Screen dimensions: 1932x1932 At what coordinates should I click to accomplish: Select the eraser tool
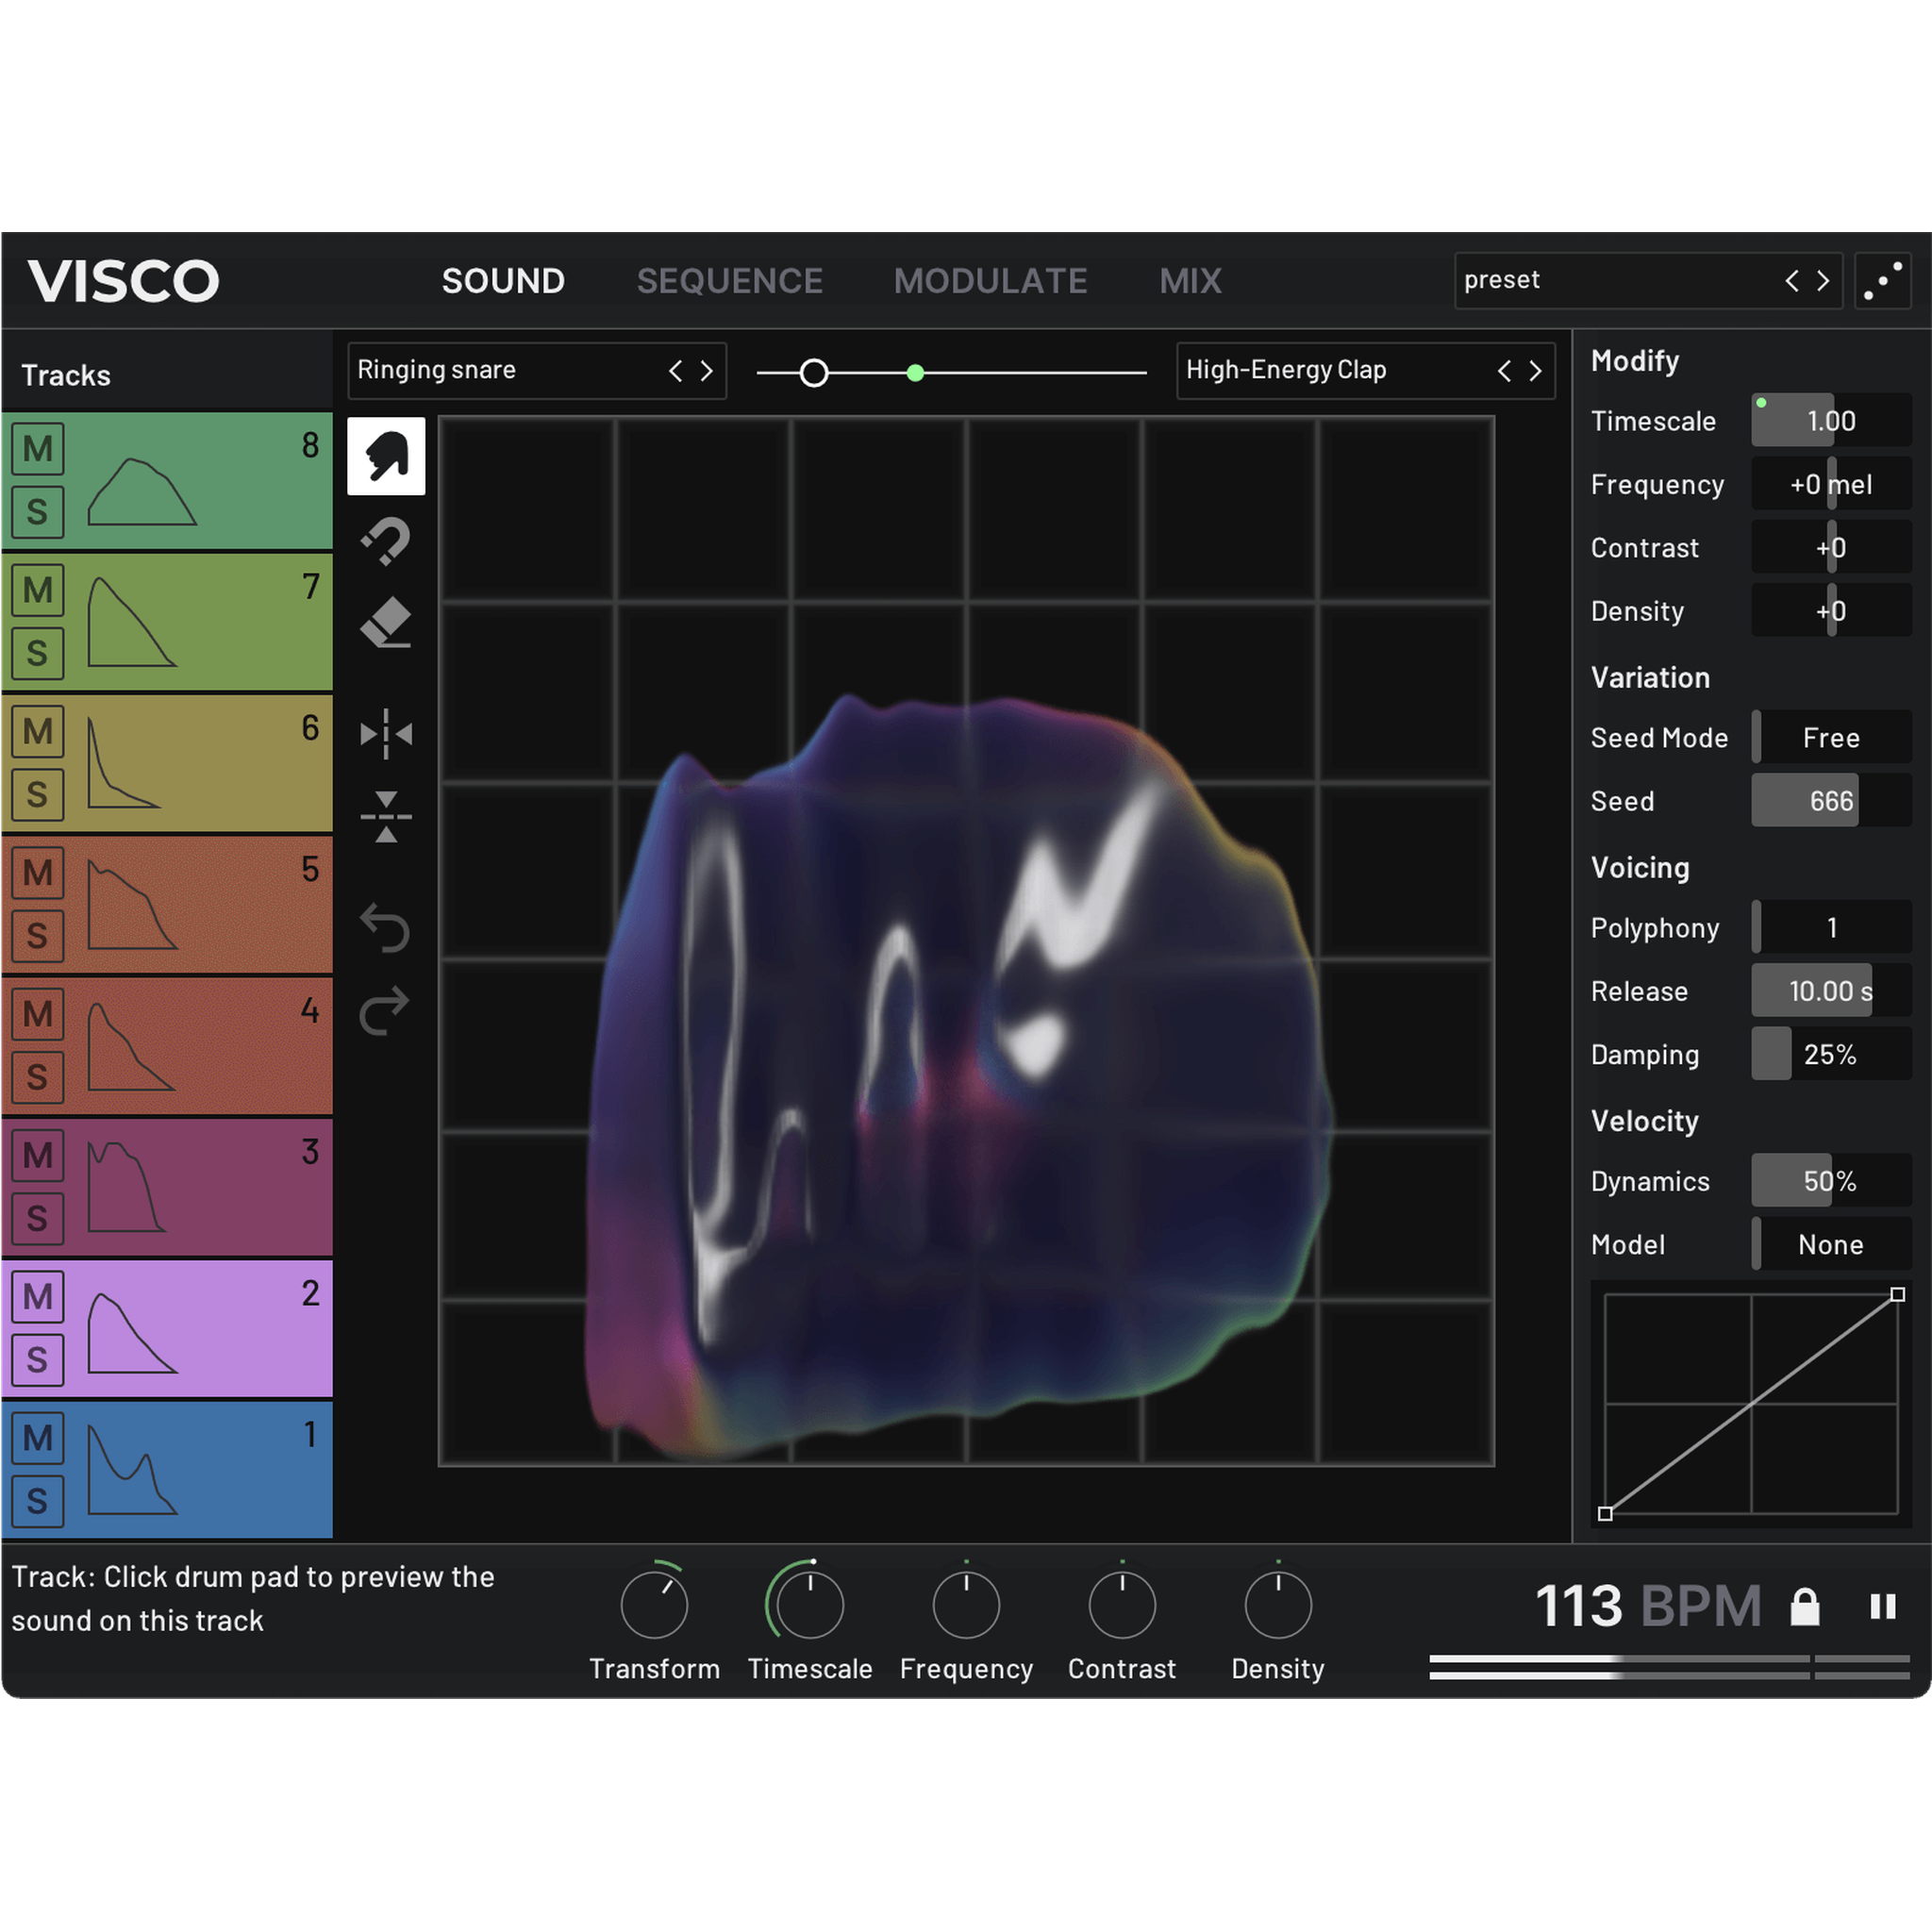[386, 622]
